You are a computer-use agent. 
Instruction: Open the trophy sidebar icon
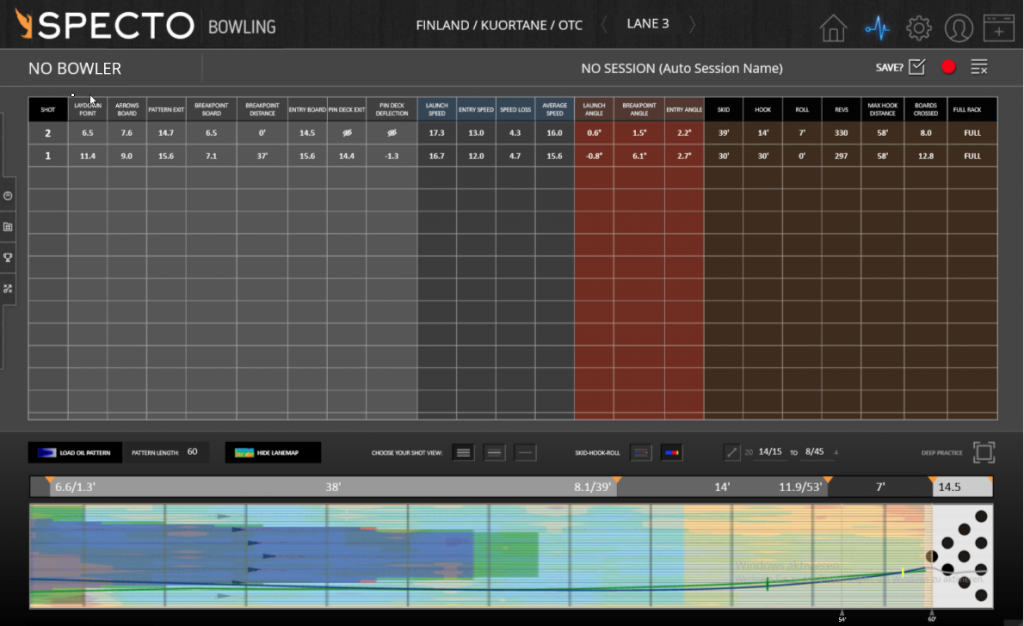click(8, 257)
